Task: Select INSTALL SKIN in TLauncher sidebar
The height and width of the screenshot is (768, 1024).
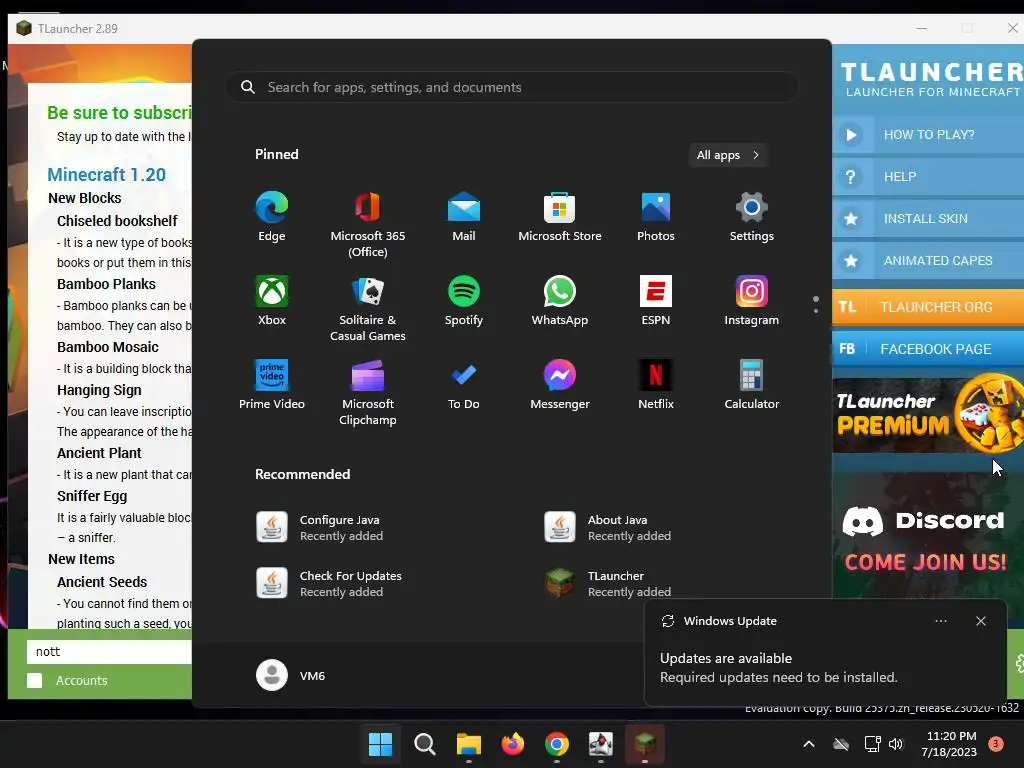Action: (927, 219)
